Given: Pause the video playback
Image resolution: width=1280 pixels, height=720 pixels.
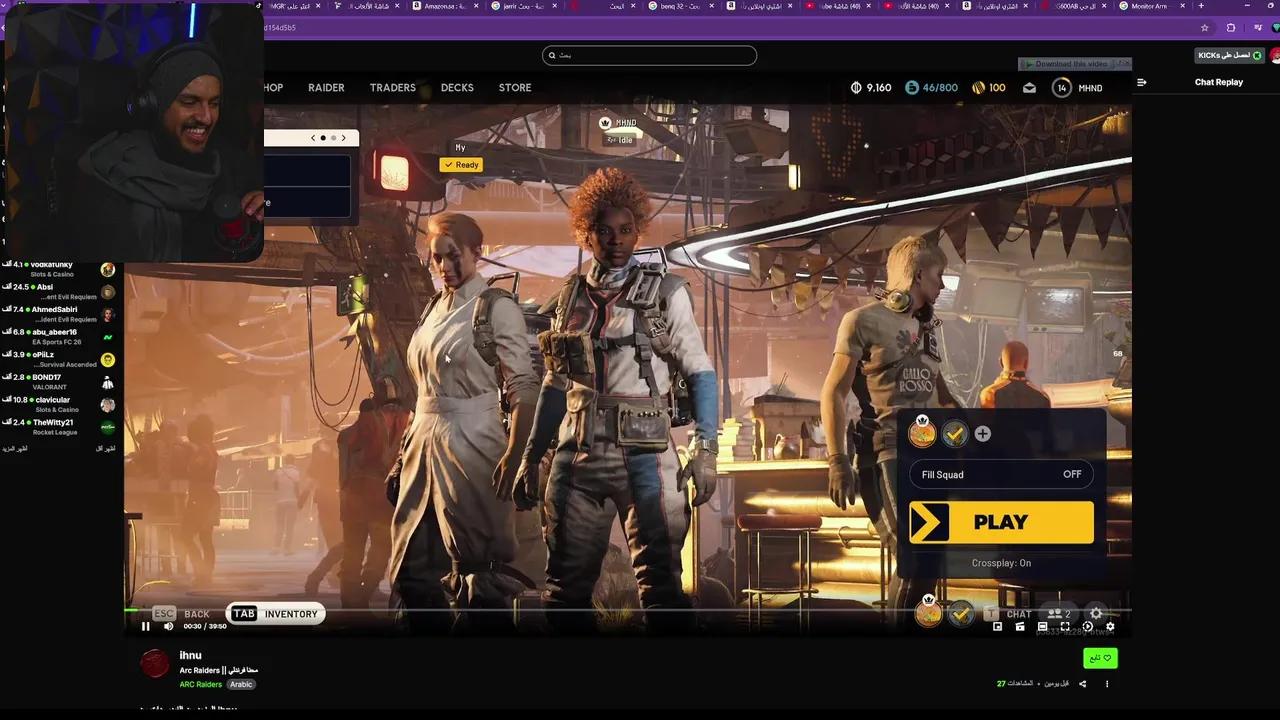Looking at the screenshot, I should (x=145, y=627).
